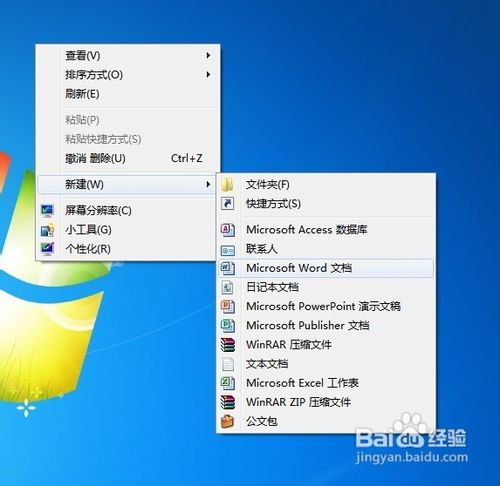Open the 排序方式(O) menu item

128,74
